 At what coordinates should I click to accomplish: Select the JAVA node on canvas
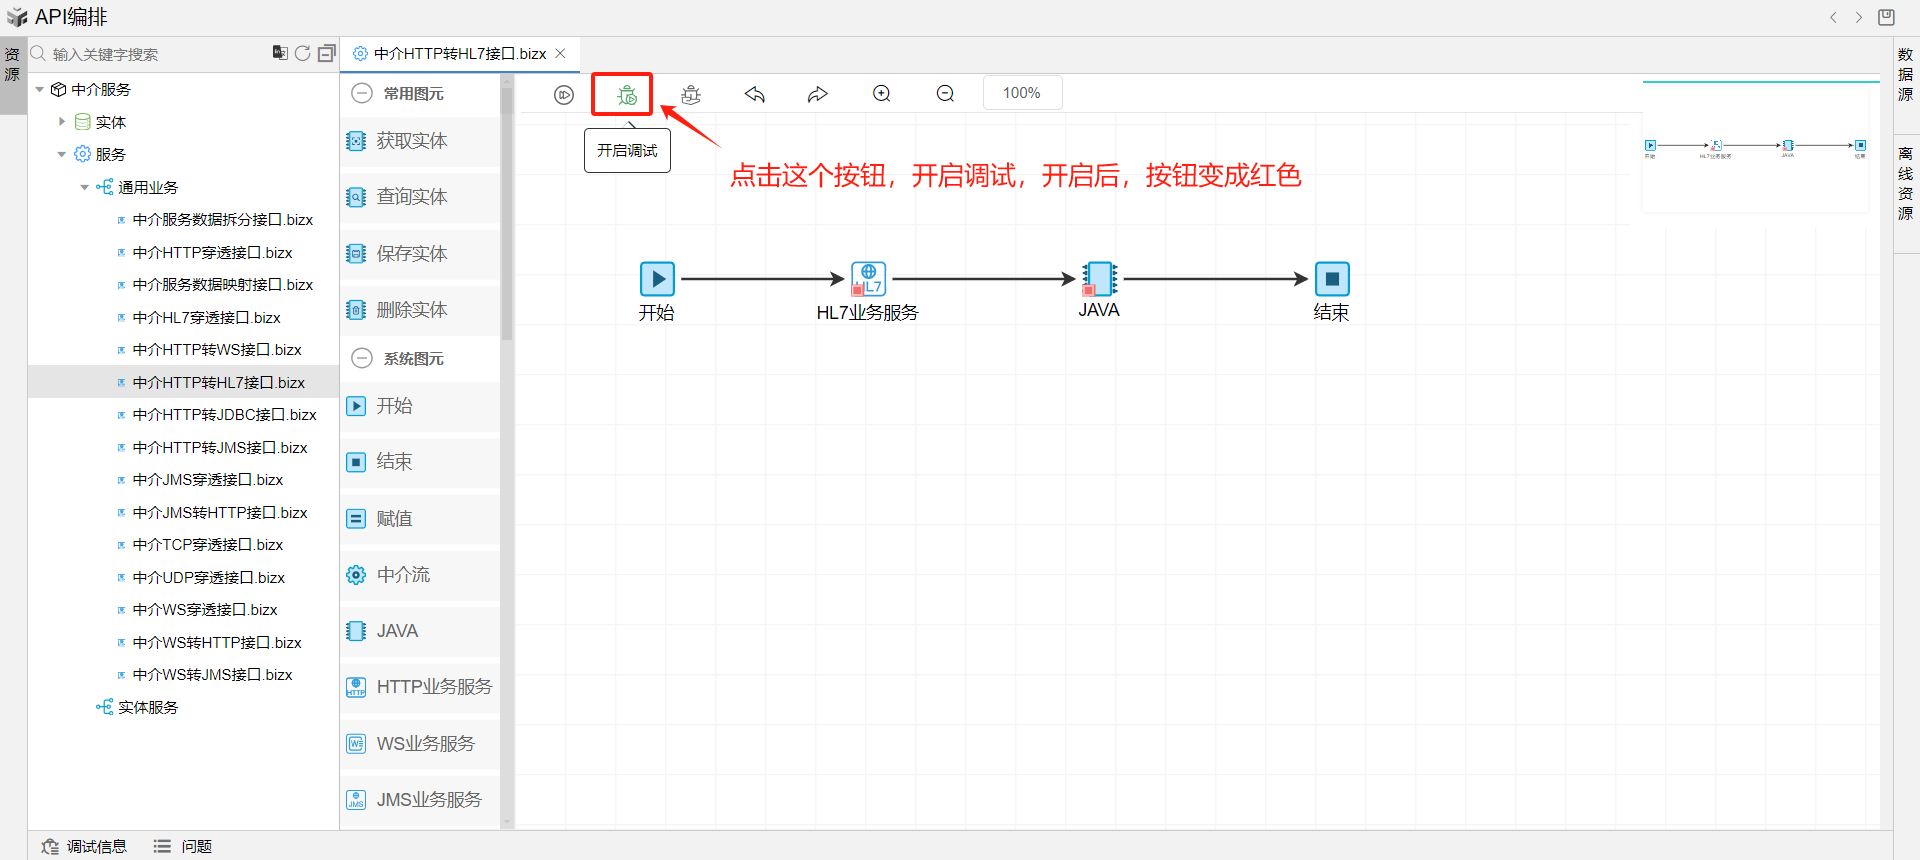click(x=1099, y=279)
